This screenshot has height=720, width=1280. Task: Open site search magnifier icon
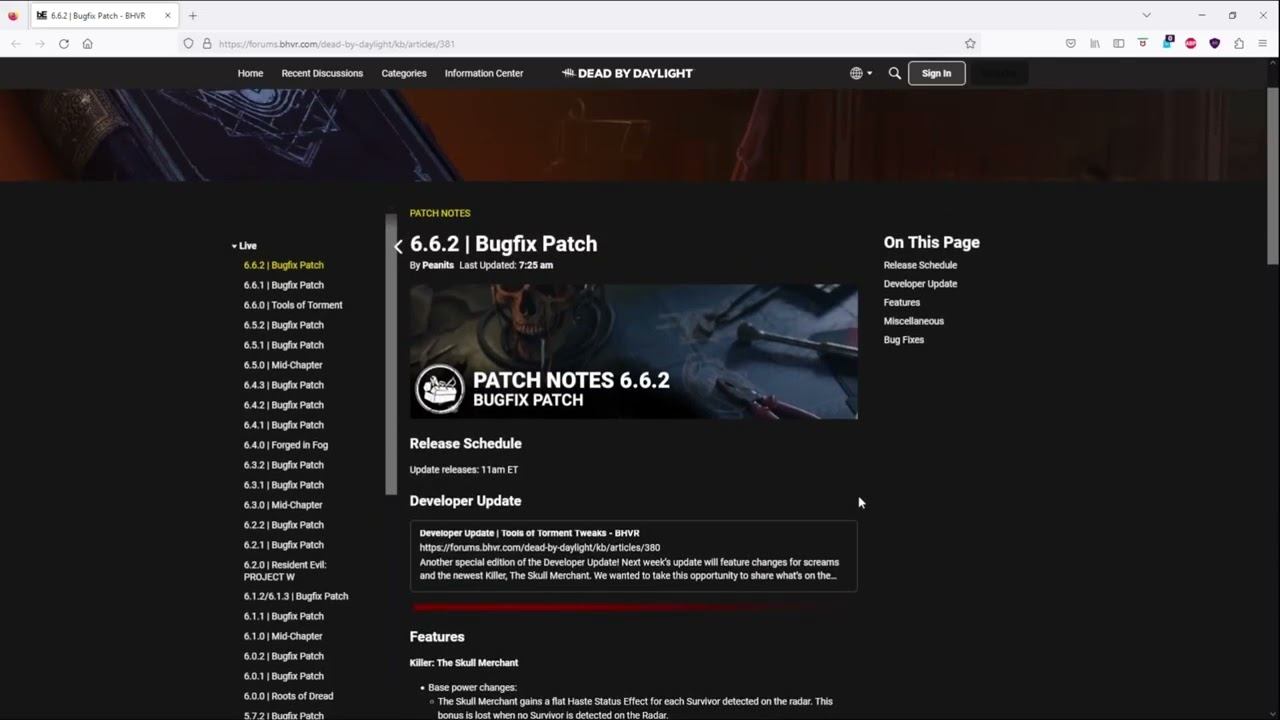(x=895, y=73)
